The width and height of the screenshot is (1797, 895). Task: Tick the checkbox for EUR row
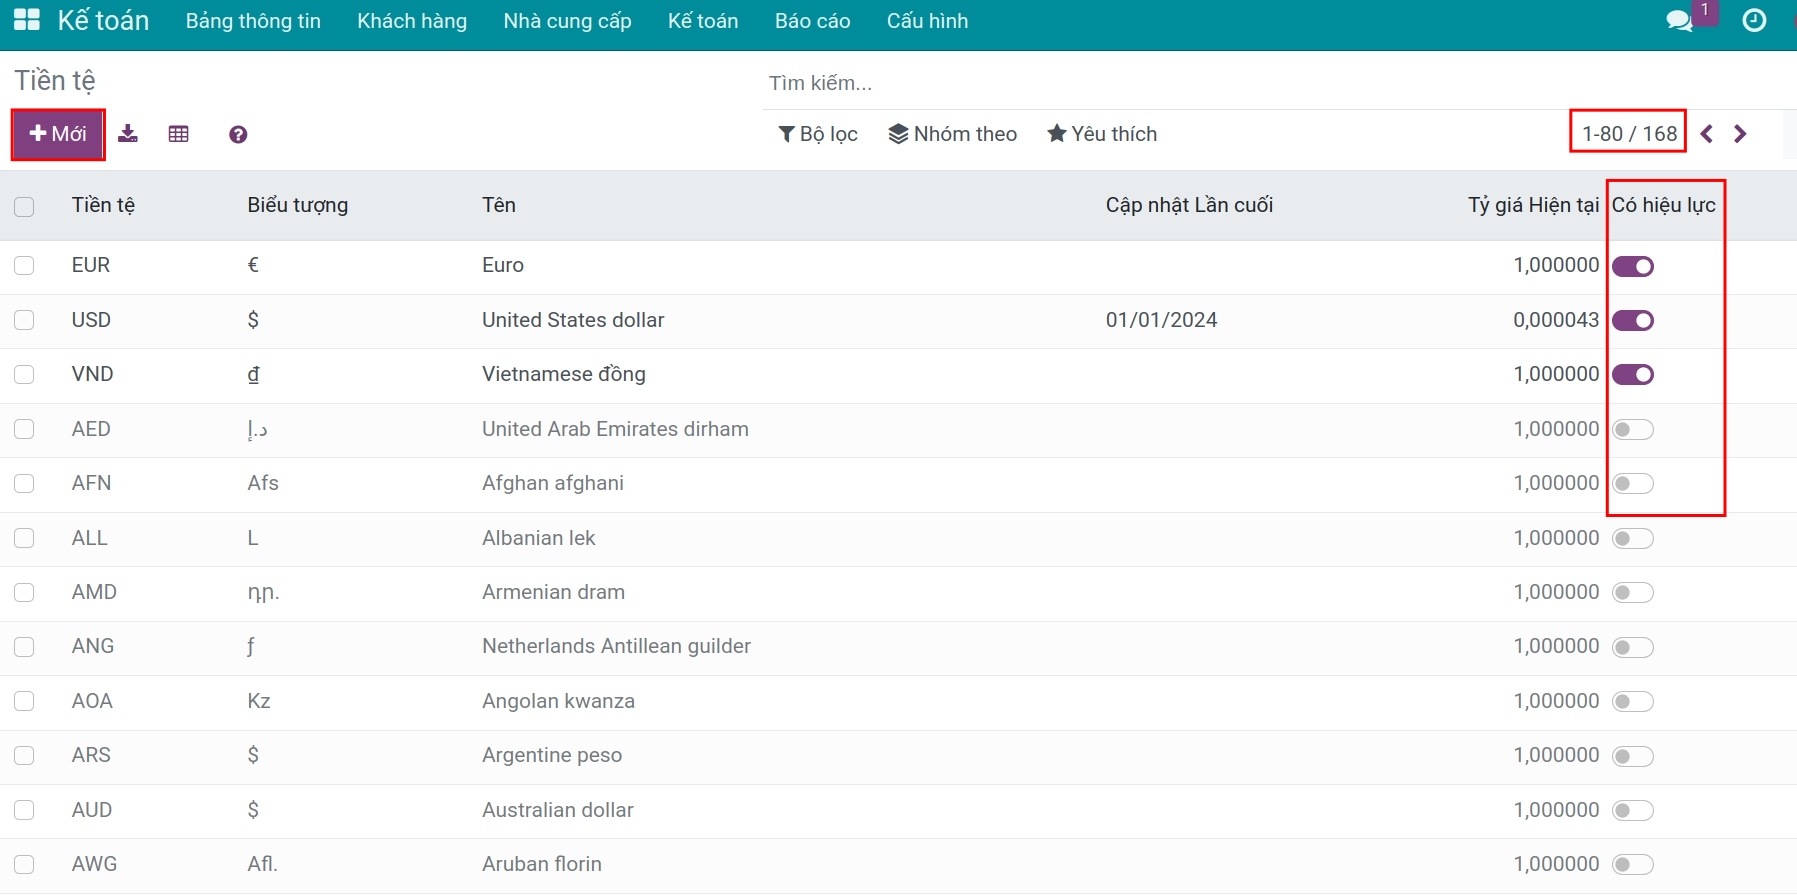coord(24,266)
